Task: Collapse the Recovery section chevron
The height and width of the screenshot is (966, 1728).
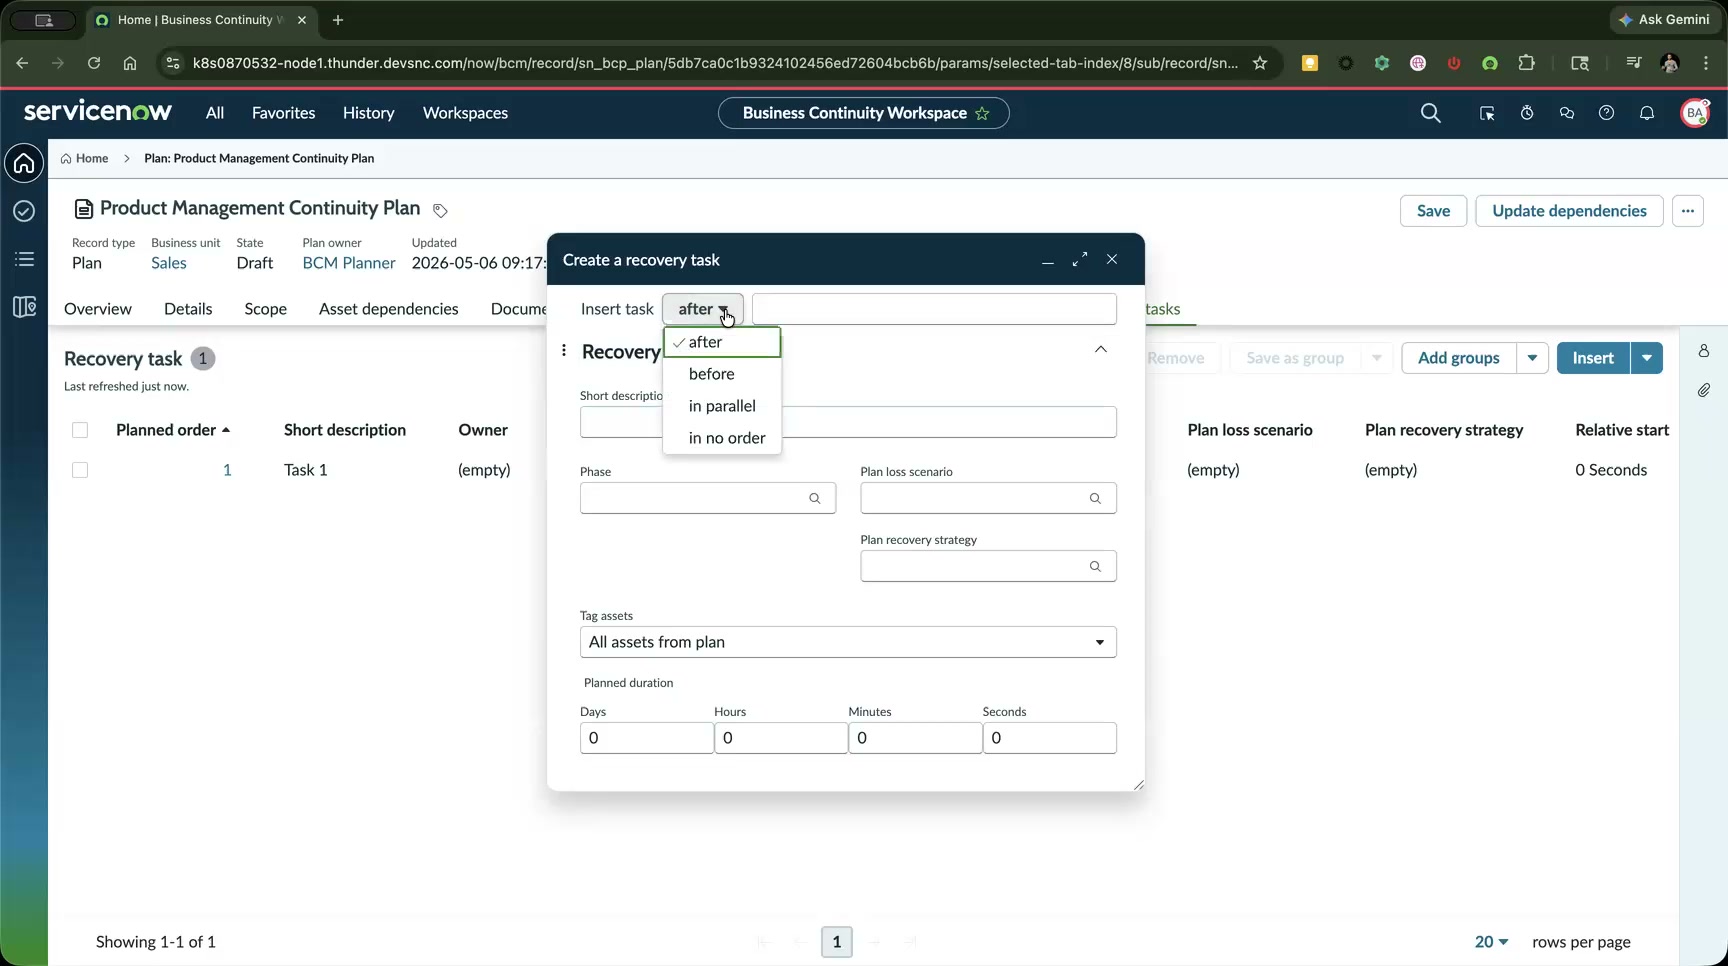Action: [x=1101, y=349]
